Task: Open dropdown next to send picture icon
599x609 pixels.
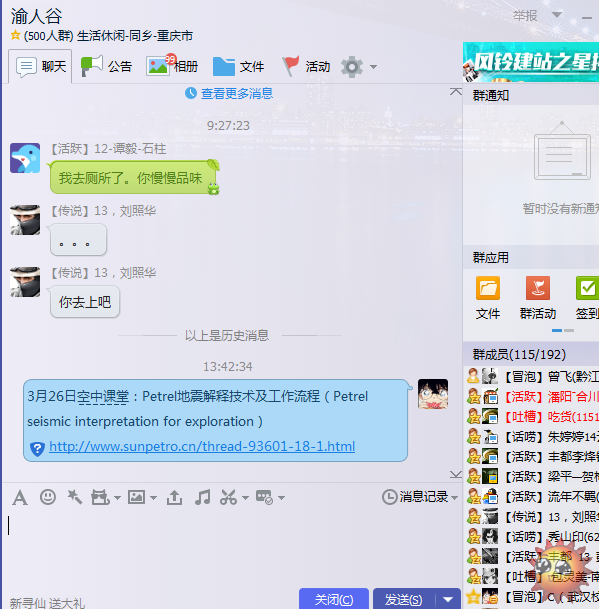Action: point(153,498)
